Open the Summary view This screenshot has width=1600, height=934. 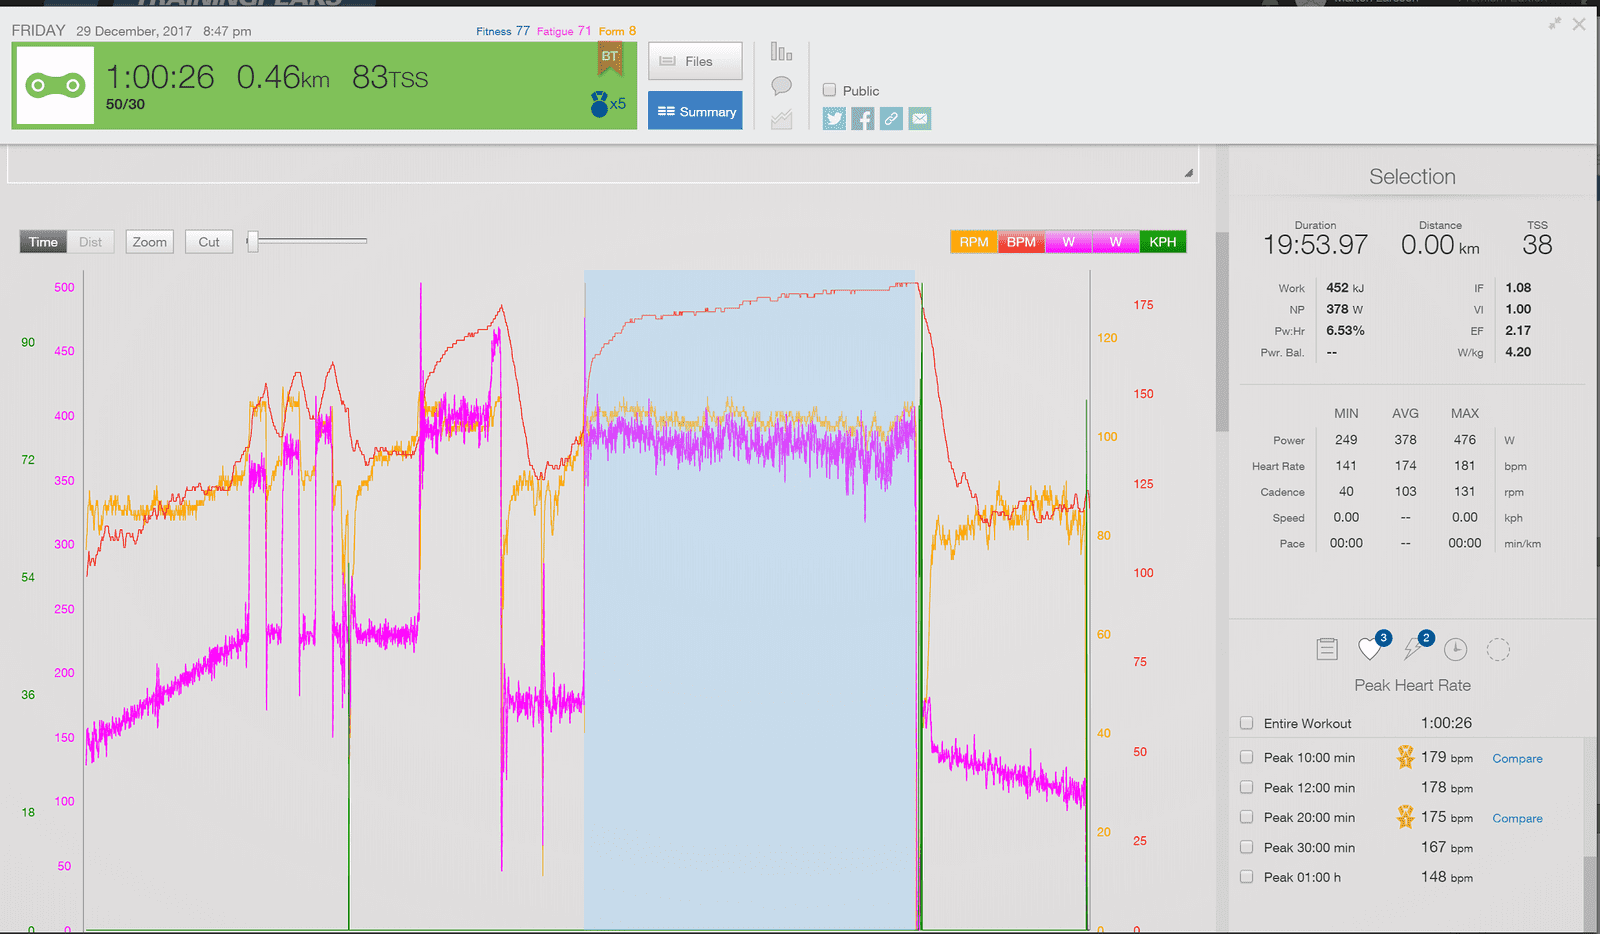[x=695, y=111]
